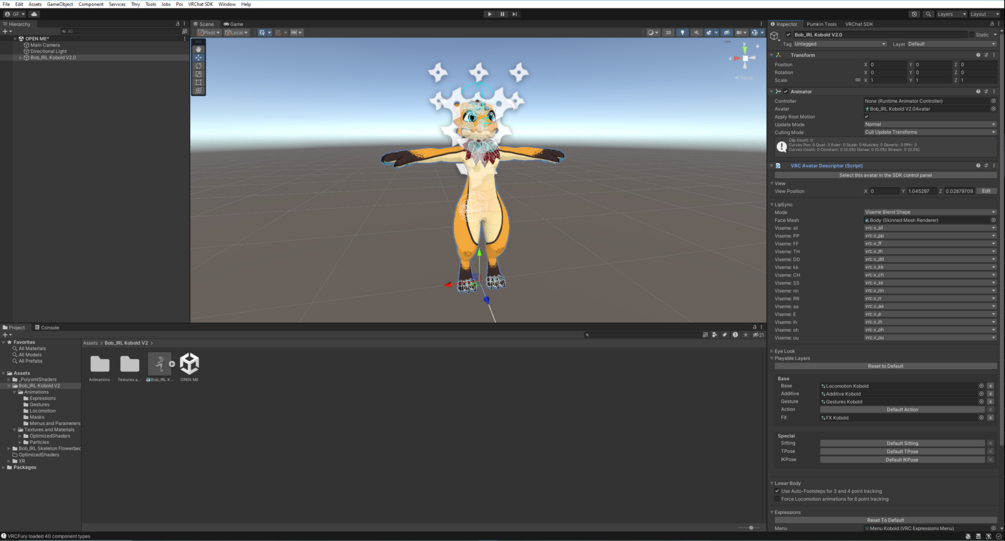Screen dimensions: 1005x541
Task: Click the Play button
Action: (x=490, y=14)
